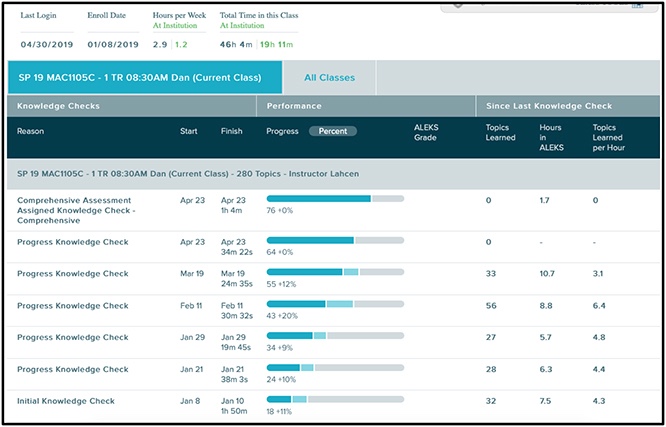Screen dimensions: 666x427
Task: Click the 43 +20% progress bar
Action: point(335,304)
